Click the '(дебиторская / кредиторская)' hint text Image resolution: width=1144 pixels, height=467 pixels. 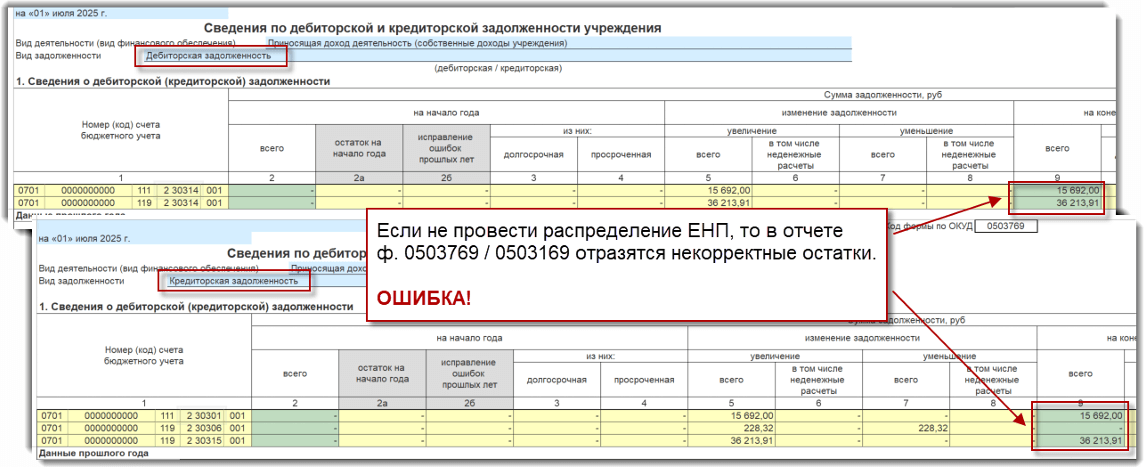point(497,69)
